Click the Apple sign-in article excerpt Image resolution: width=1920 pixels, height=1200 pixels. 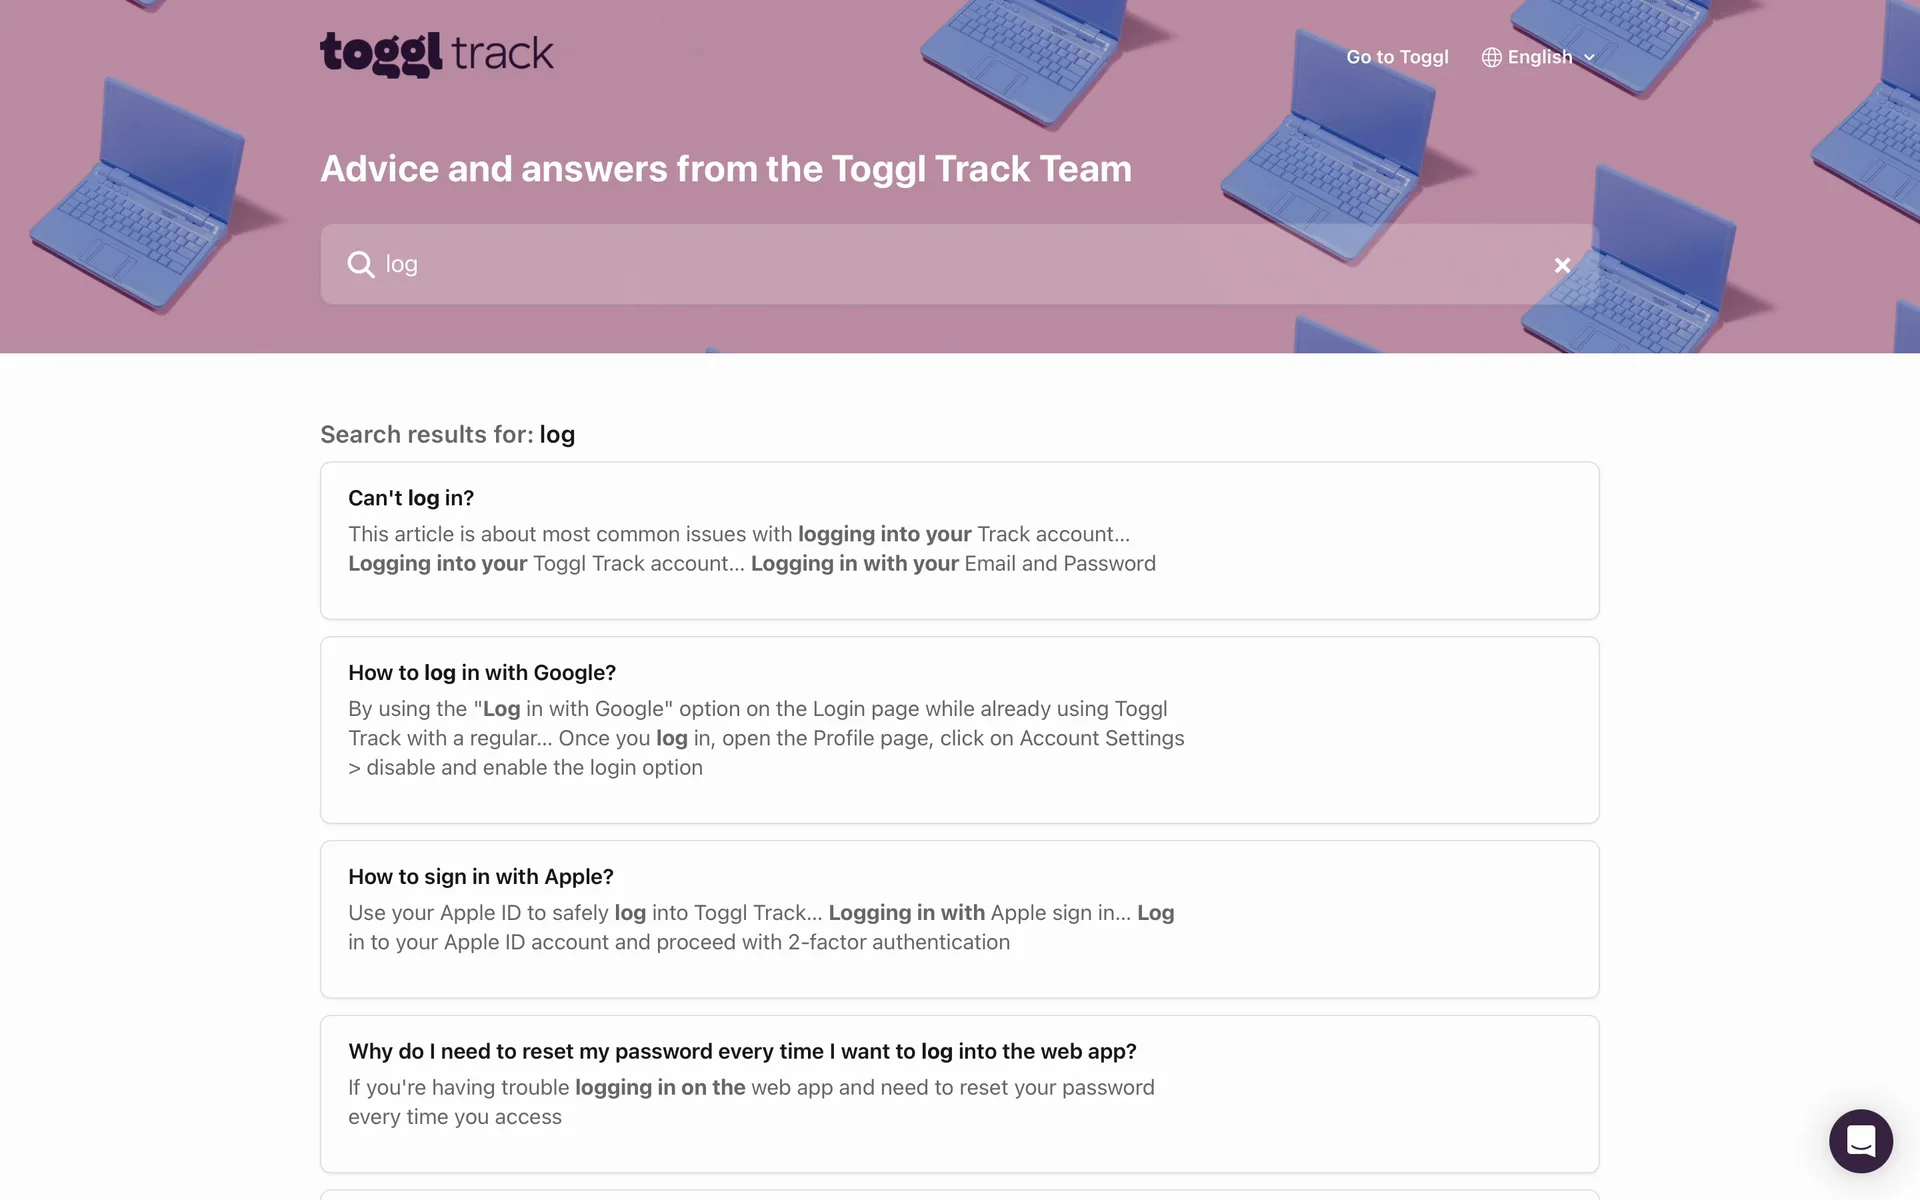tap(760, 927)
